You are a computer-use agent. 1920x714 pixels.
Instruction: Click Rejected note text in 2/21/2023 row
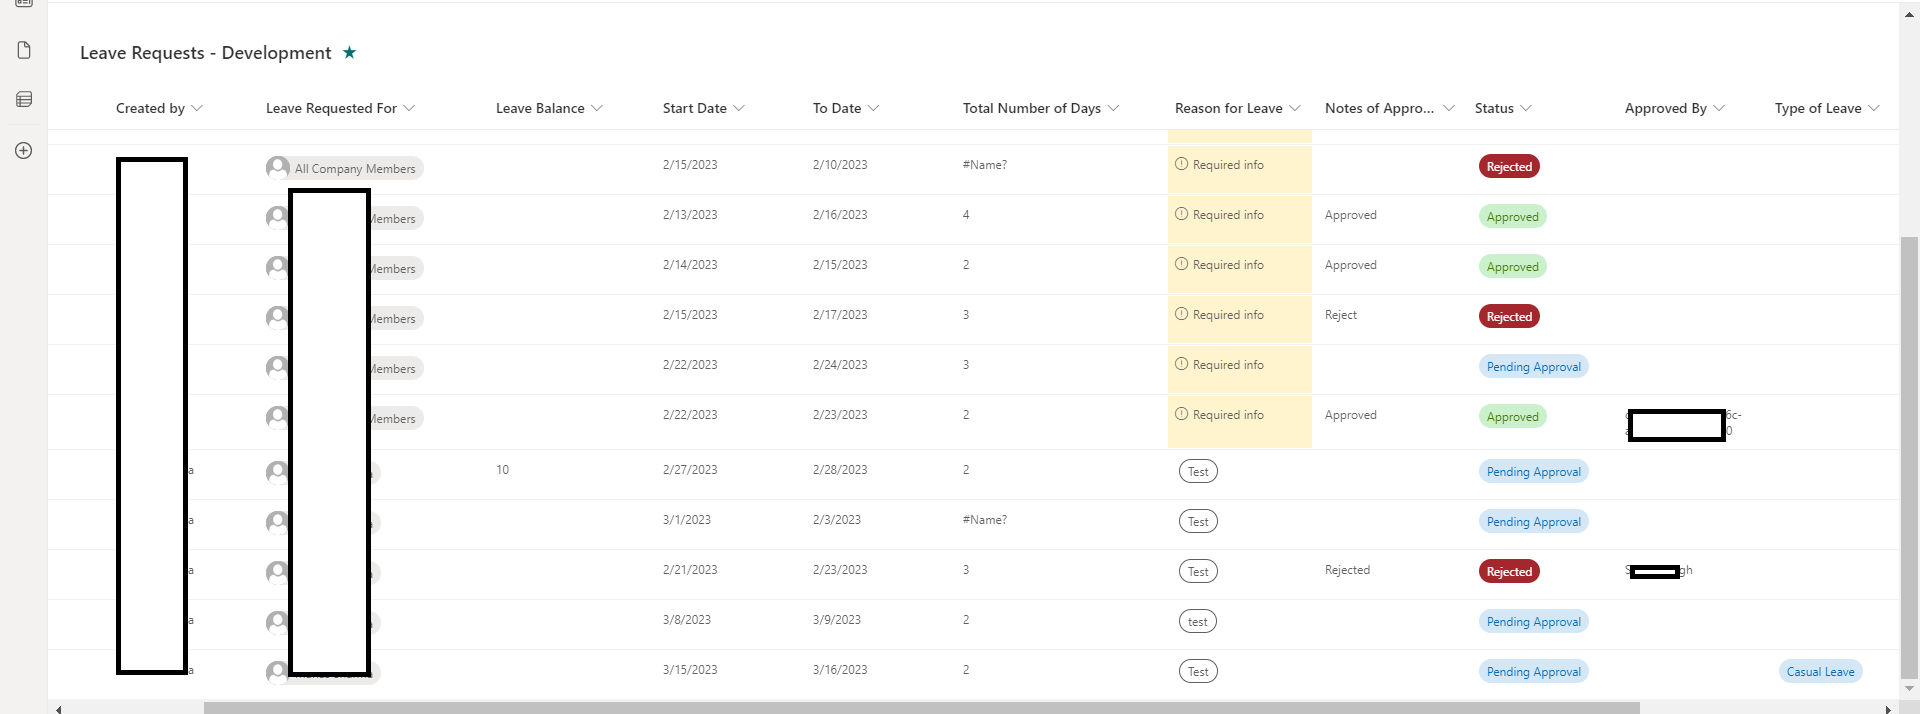pyautogui.click(x=1347, y=570)
